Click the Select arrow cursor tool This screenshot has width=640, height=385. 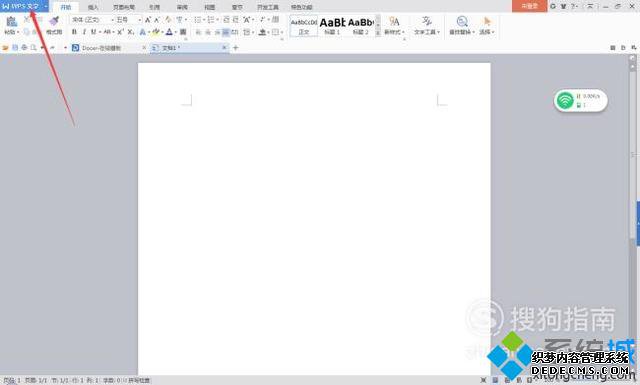click(x=487, y=21)
